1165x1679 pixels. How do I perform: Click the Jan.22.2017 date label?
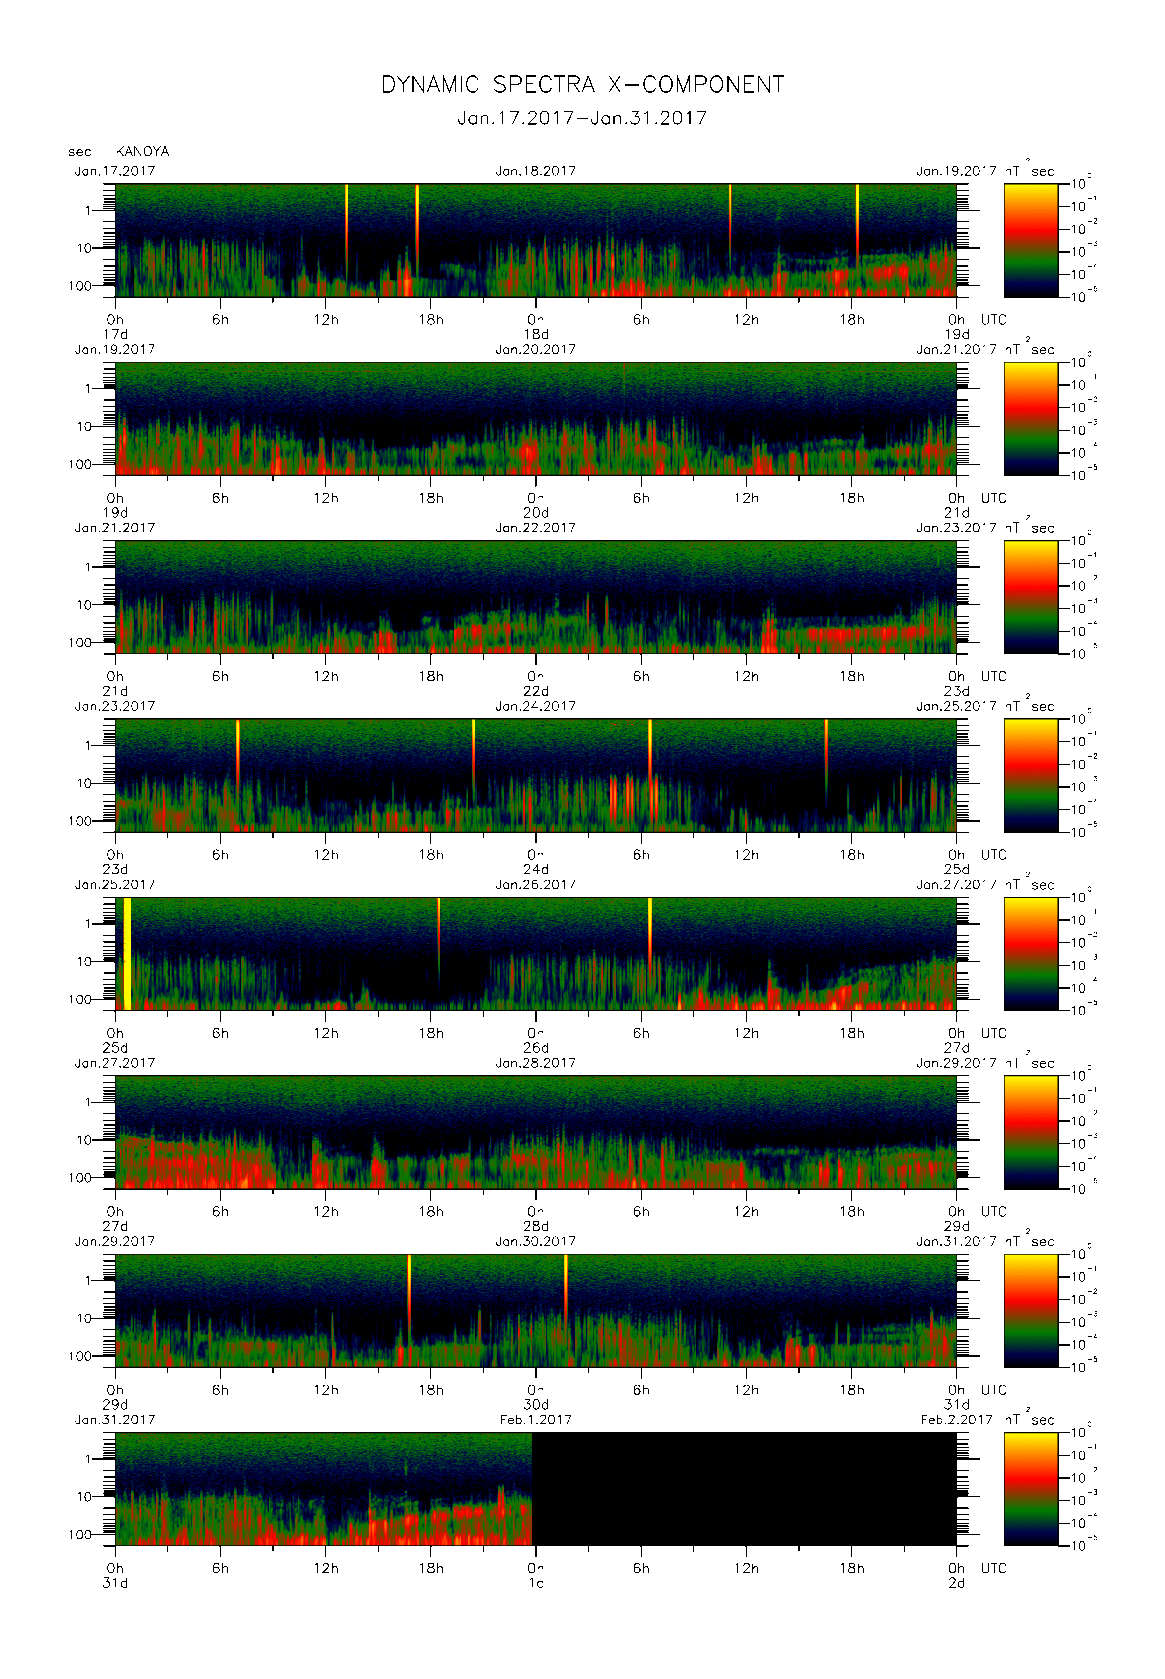[x=536, y=528]
